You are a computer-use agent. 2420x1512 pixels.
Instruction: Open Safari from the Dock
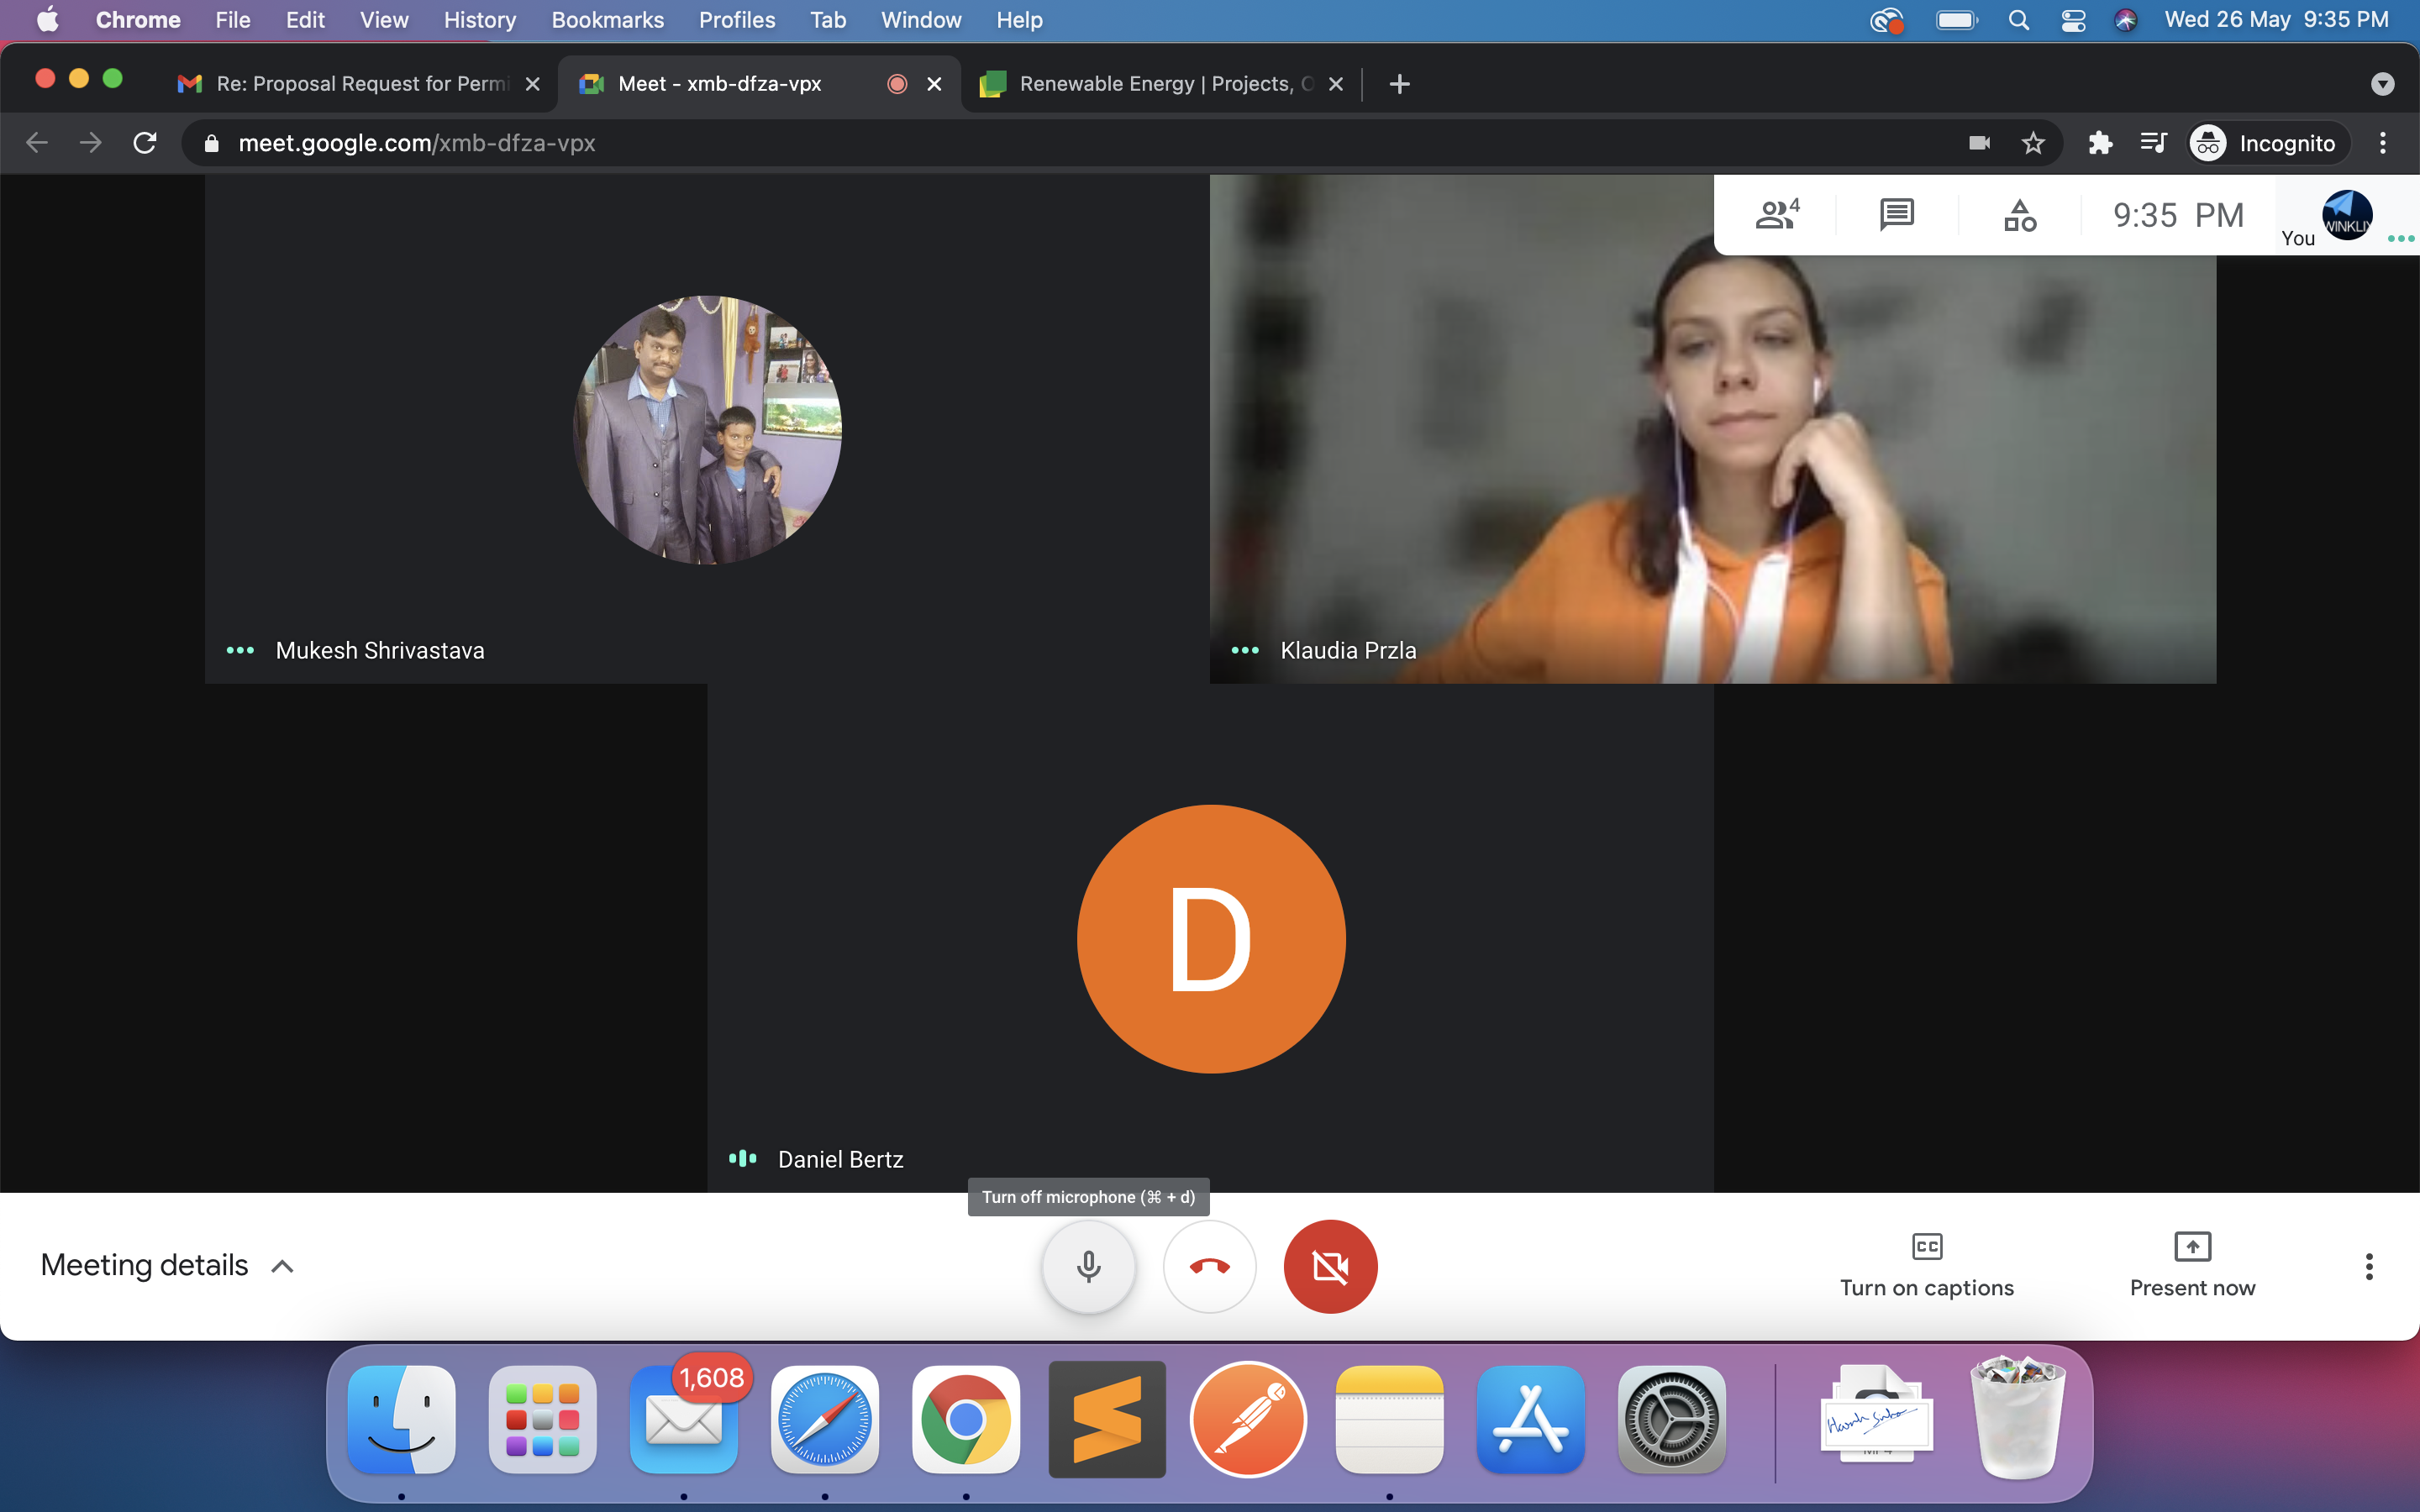pos(825,1419)
